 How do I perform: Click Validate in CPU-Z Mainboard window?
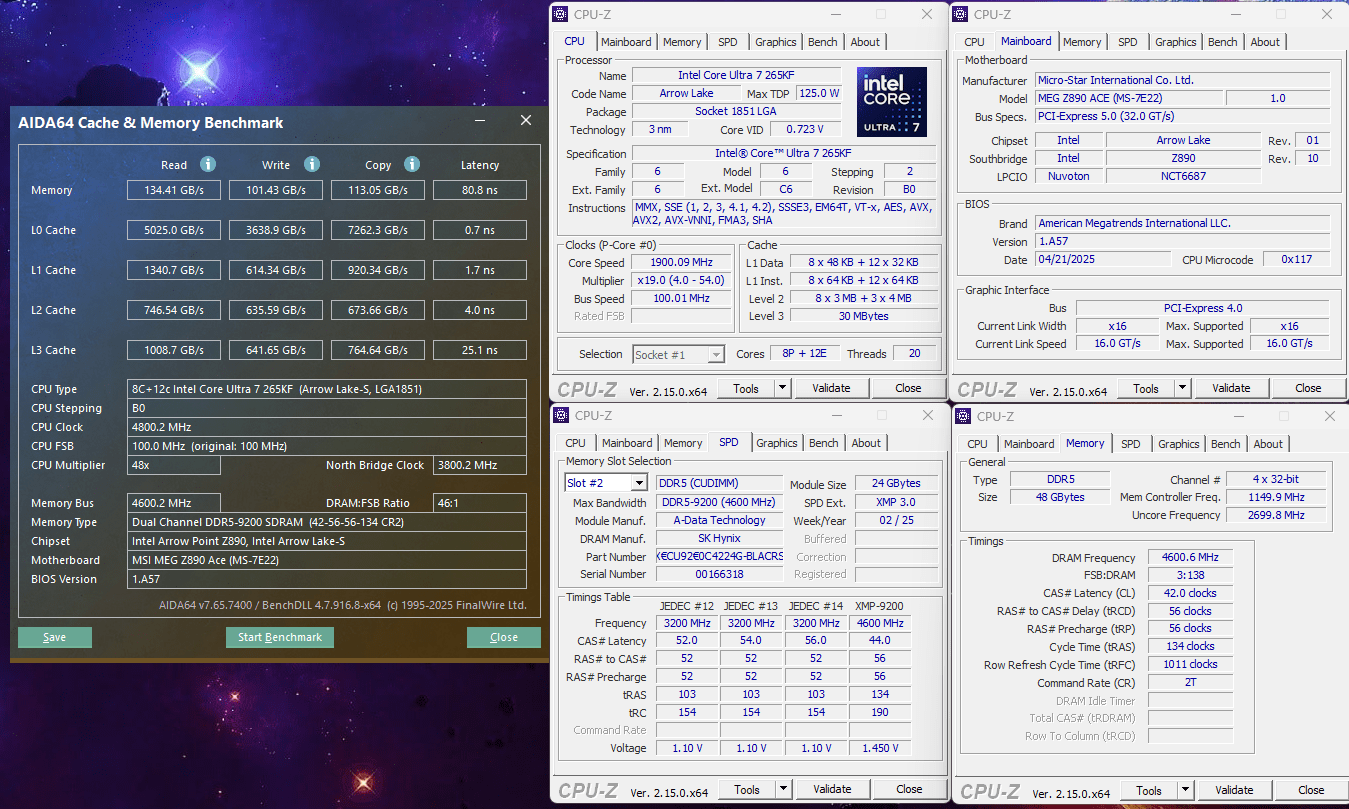[x=1231, y=388]
